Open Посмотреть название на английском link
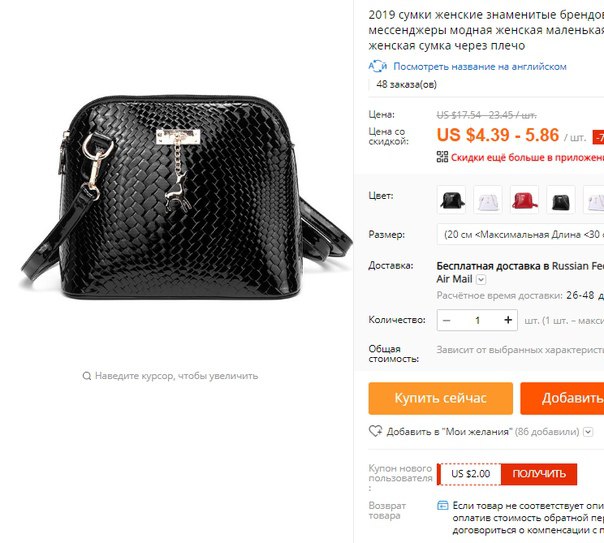The image size is (604, 543). tap(480, 67)
